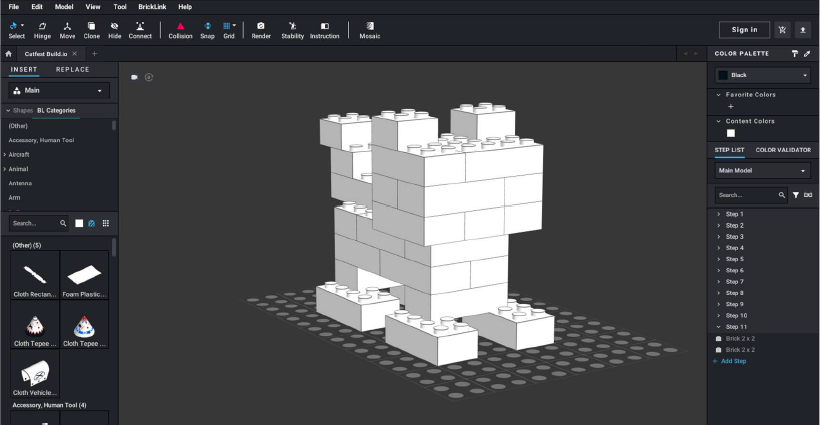Expand Step 5 in step list

735,259
